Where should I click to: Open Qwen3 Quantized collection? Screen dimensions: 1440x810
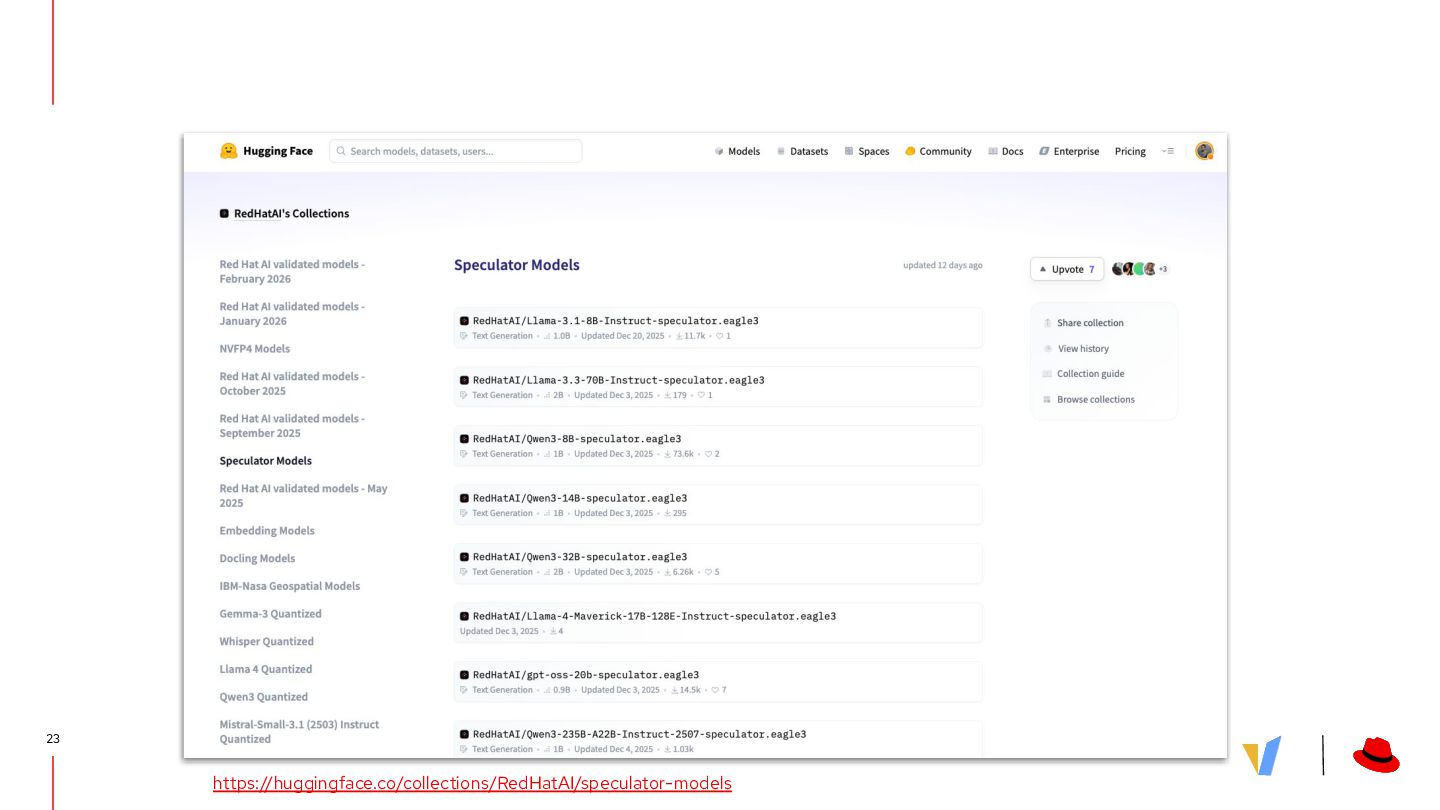[x=264, y=697]
